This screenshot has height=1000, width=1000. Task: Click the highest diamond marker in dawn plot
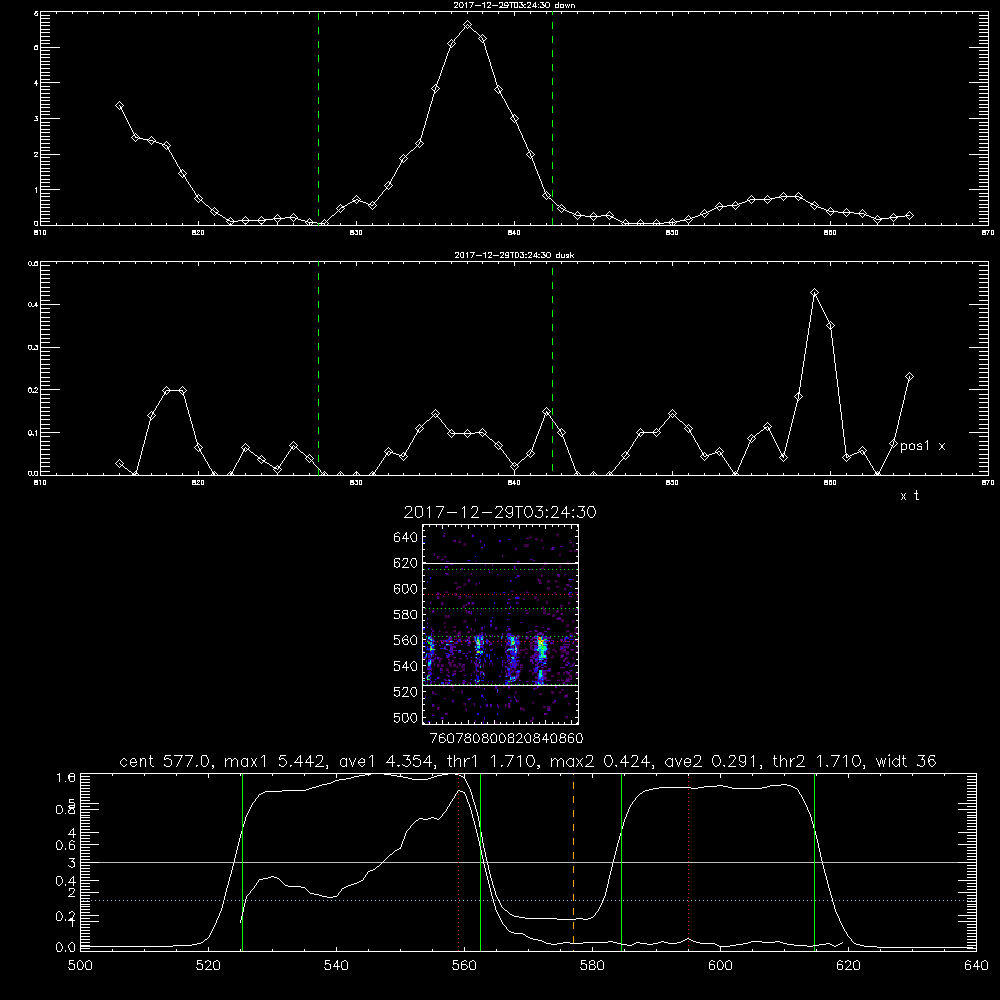coord(467,25)
